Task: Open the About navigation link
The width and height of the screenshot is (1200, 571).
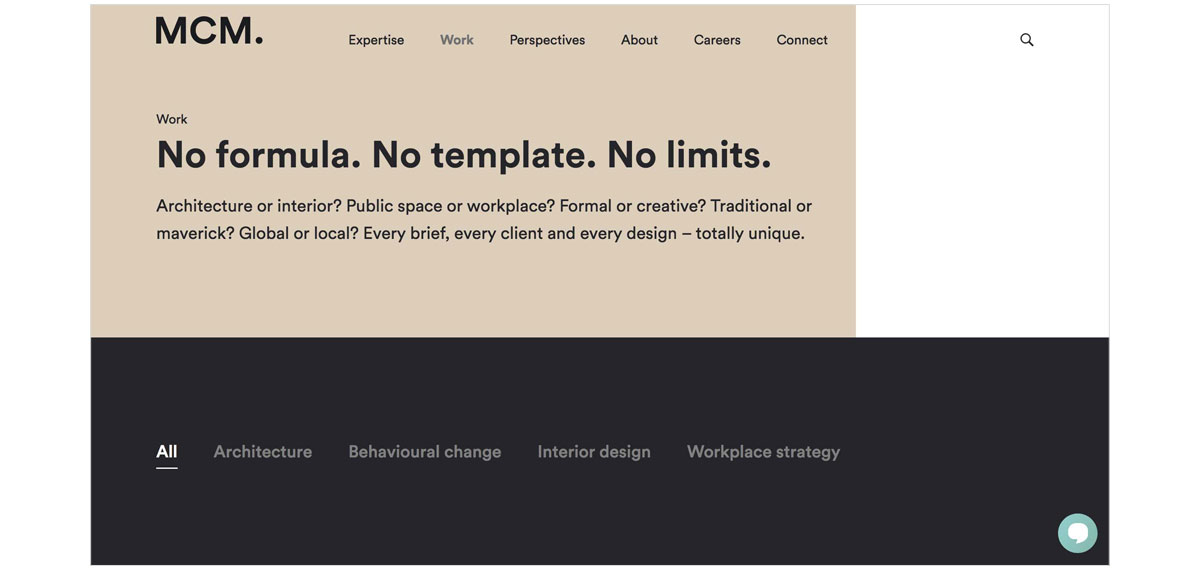Action: click(639, 40)
